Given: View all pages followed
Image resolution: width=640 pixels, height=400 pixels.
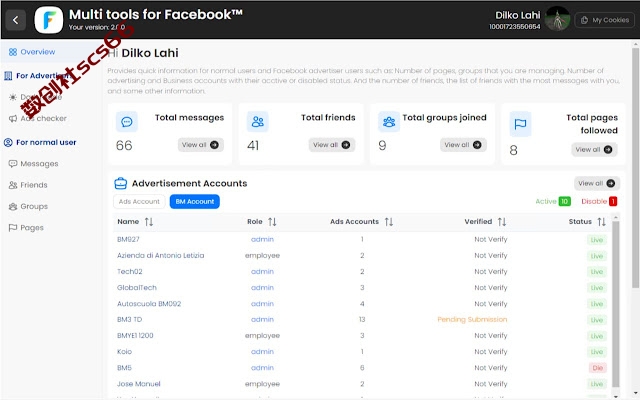Looking at the screenshot, I should 594,150.
